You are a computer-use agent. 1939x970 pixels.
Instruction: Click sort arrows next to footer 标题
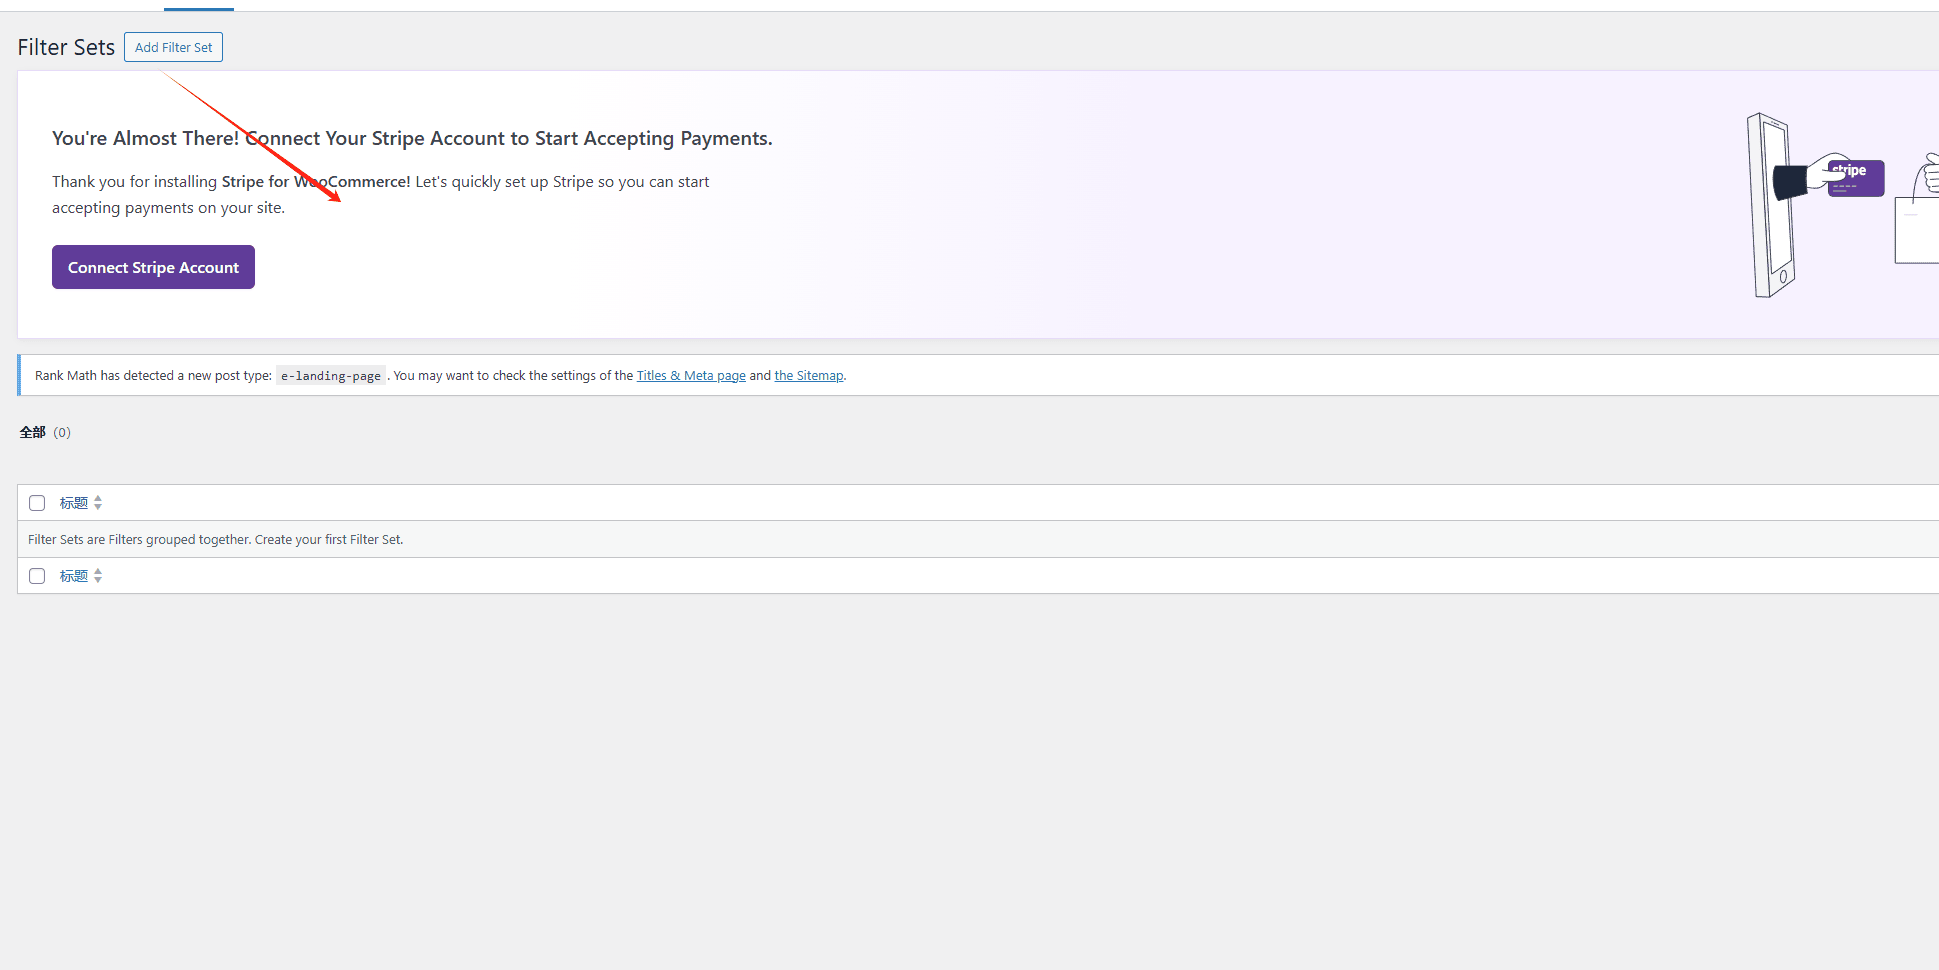pyautogui.click(x=98, y=576)
